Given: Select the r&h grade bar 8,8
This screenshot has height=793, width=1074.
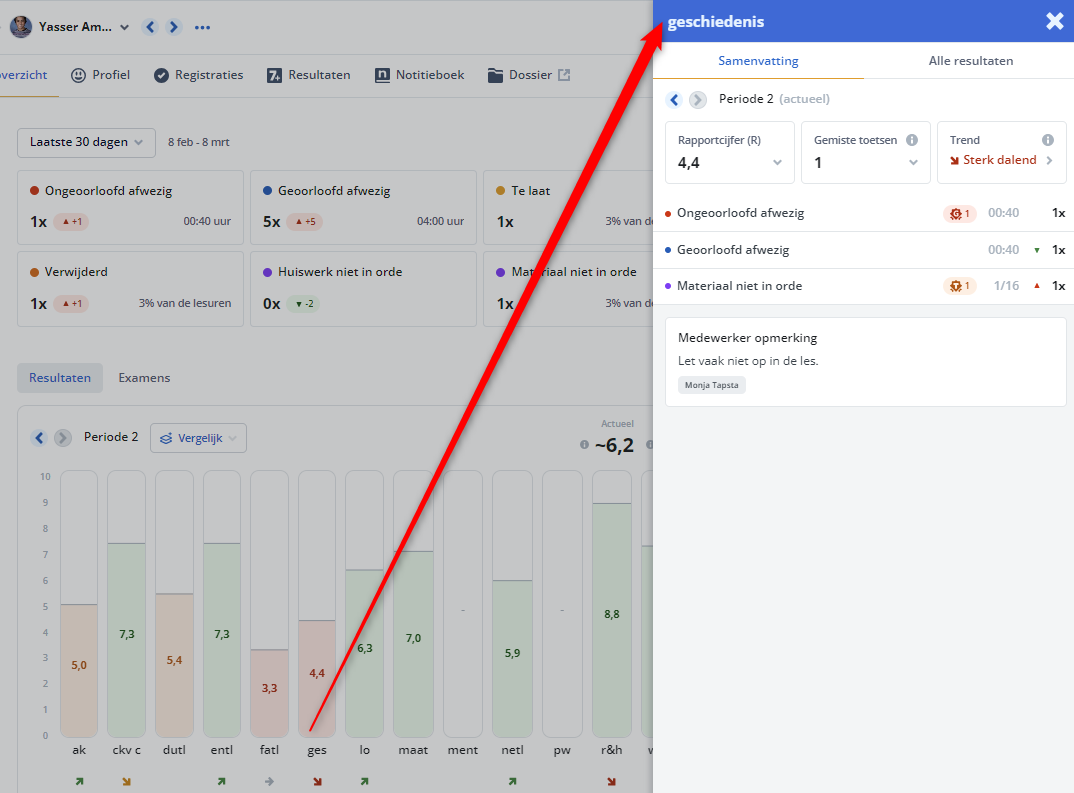Looking at the screenshot, I should (x=612, y=620).
